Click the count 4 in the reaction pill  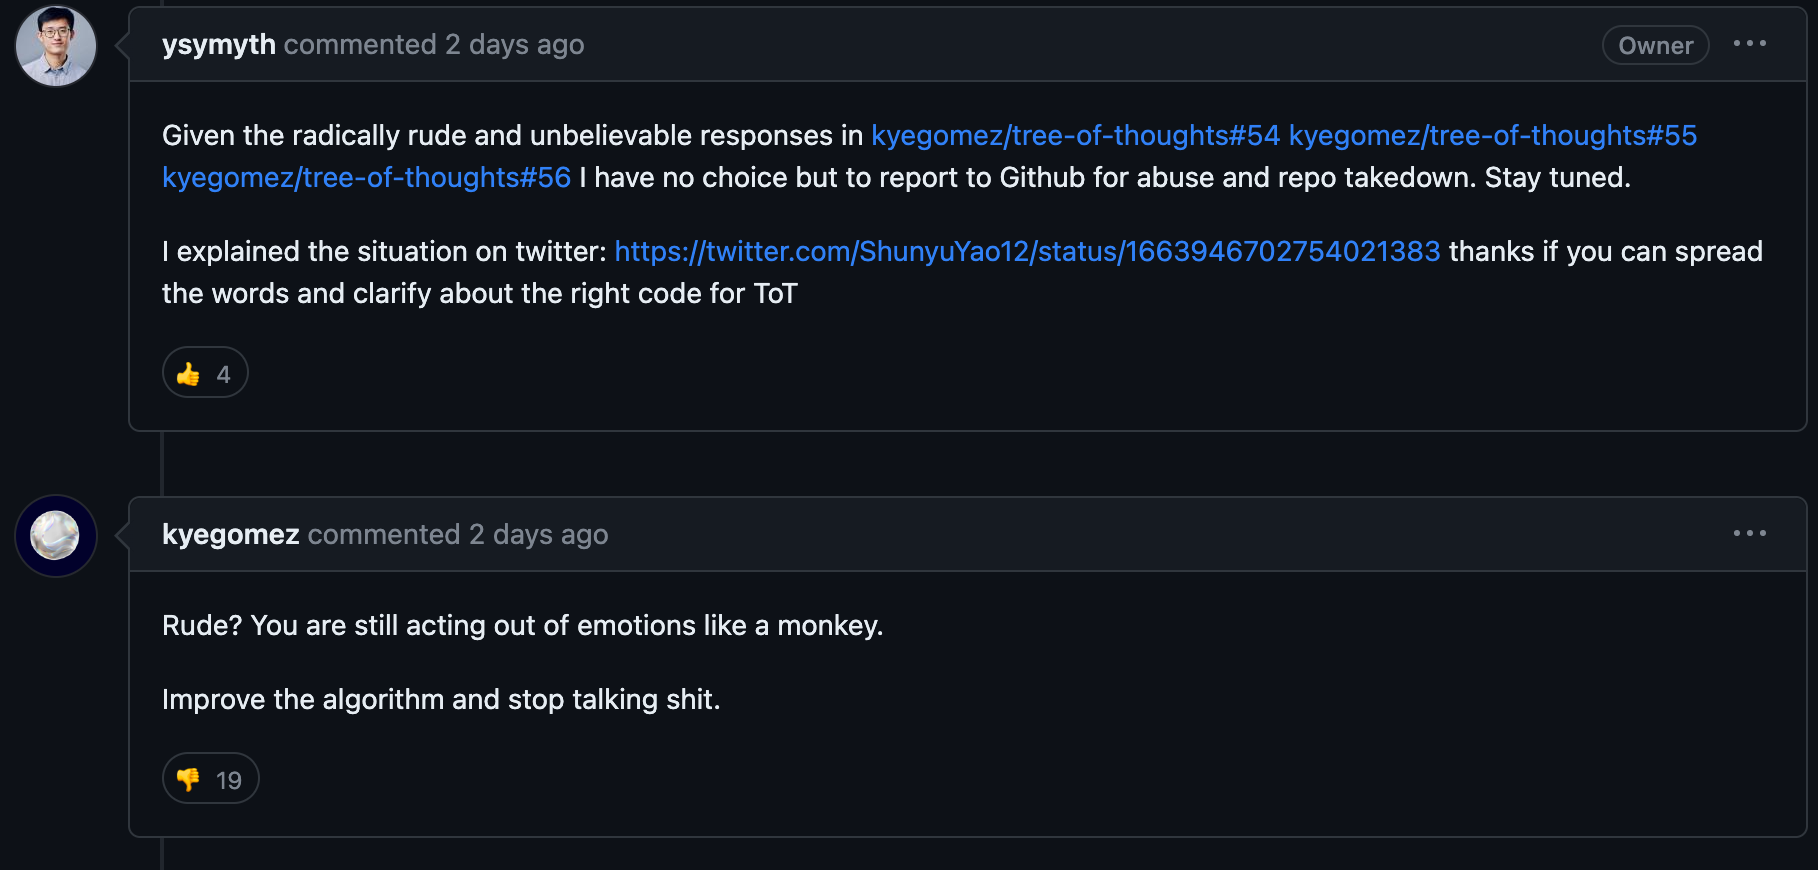pos(223,374)
